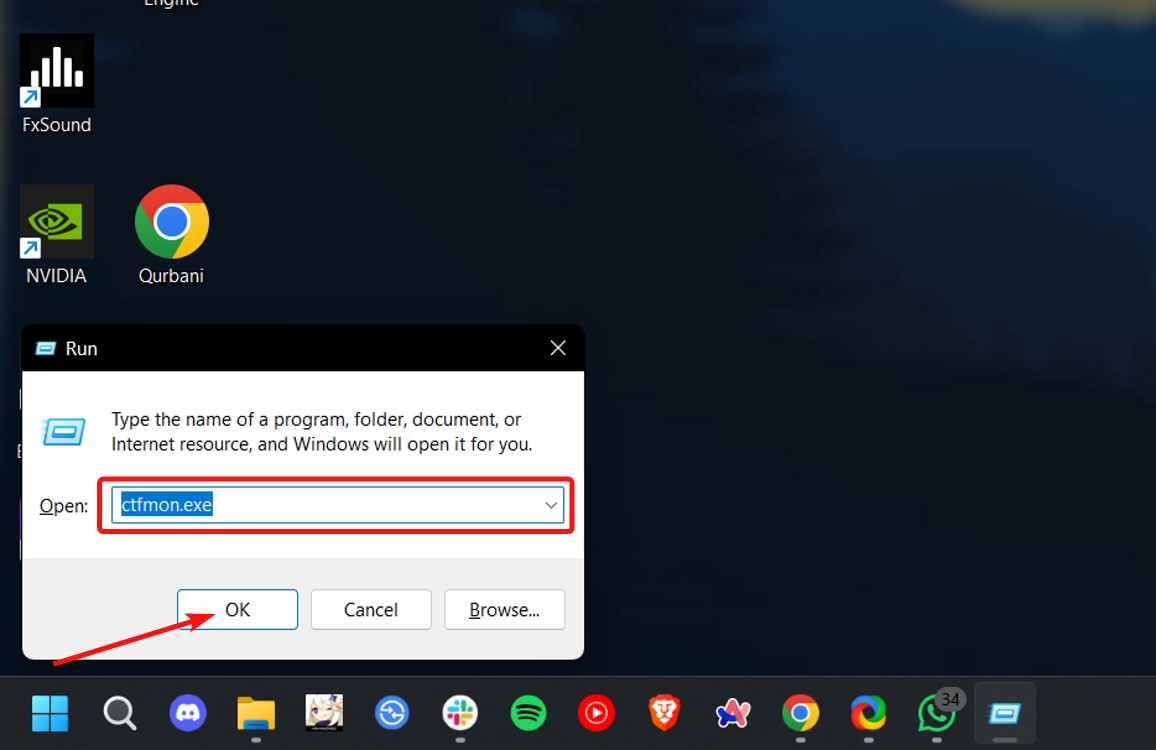Open Spotify from the taskbar
Viewport: 1156px width, 750px height.
[528, 714]
